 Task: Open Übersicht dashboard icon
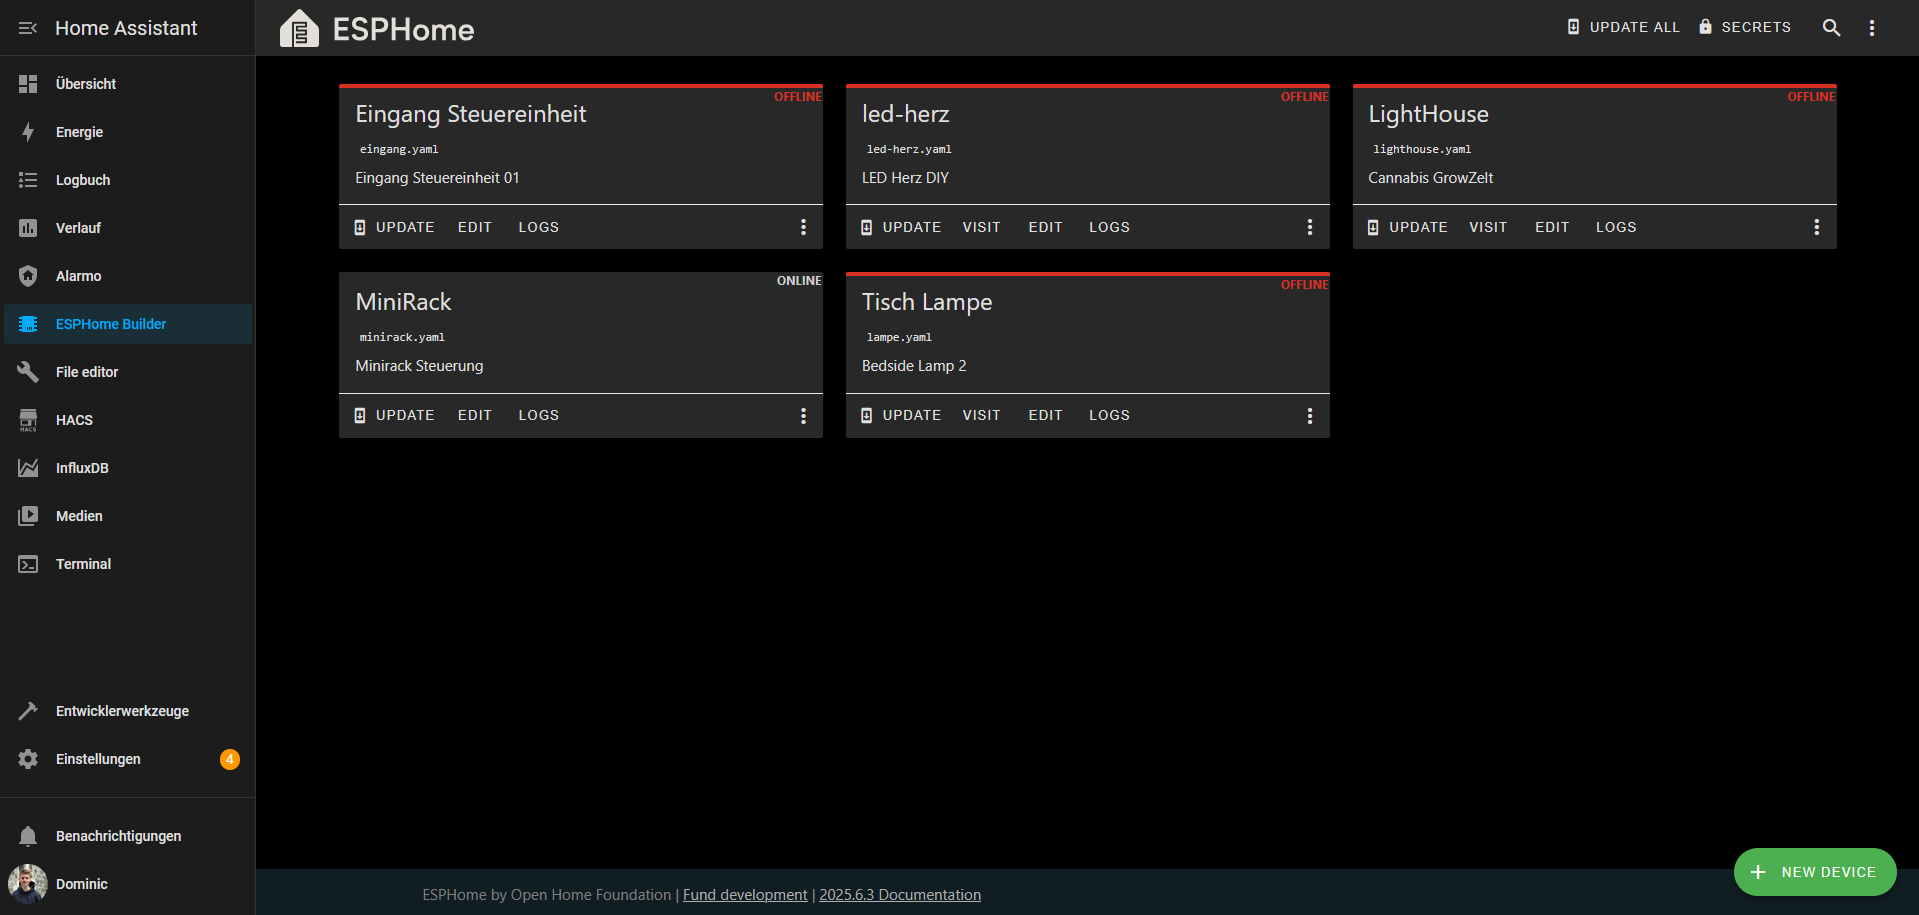[x=28, y=84]
